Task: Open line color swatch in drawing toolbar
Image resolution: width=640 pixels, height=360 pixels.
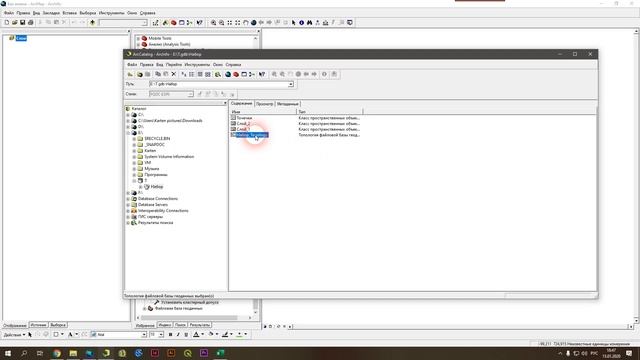Action: [225, 335]
